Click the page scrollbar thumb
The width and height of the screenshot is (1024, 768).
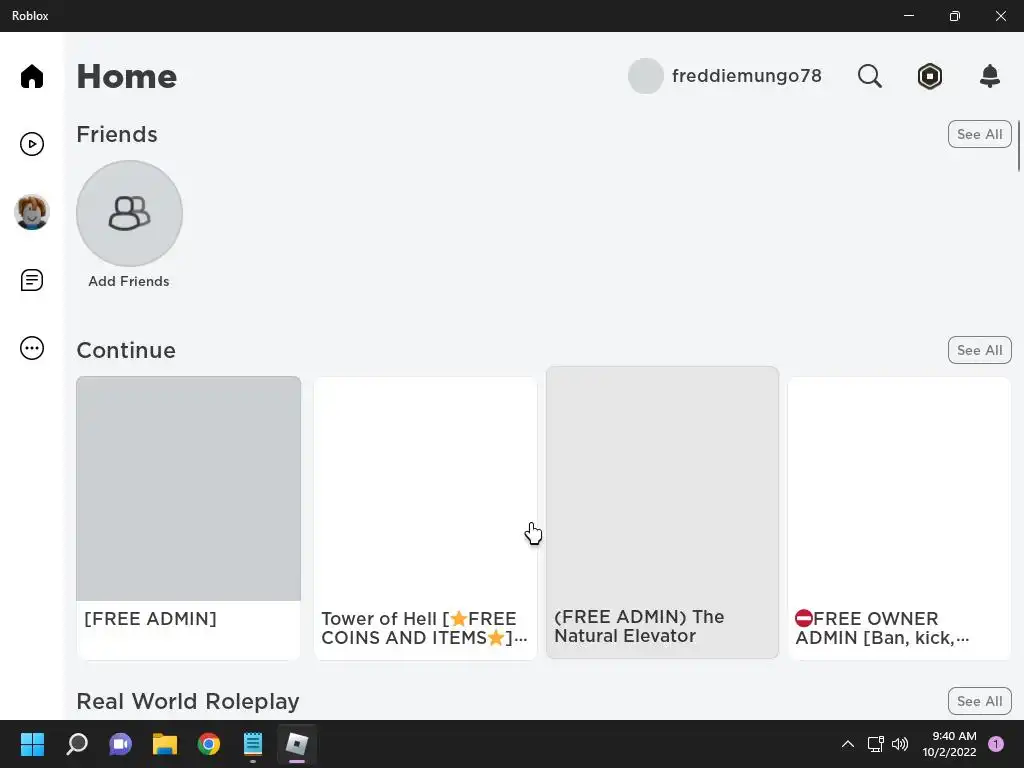[1018, 146]
